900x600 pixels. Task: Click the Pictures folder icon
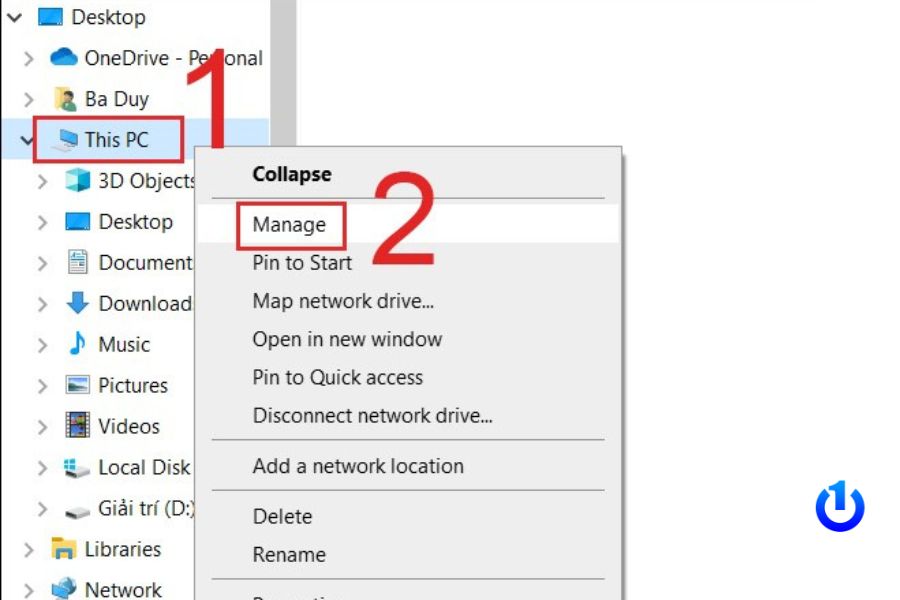click(x=77, y=385)
